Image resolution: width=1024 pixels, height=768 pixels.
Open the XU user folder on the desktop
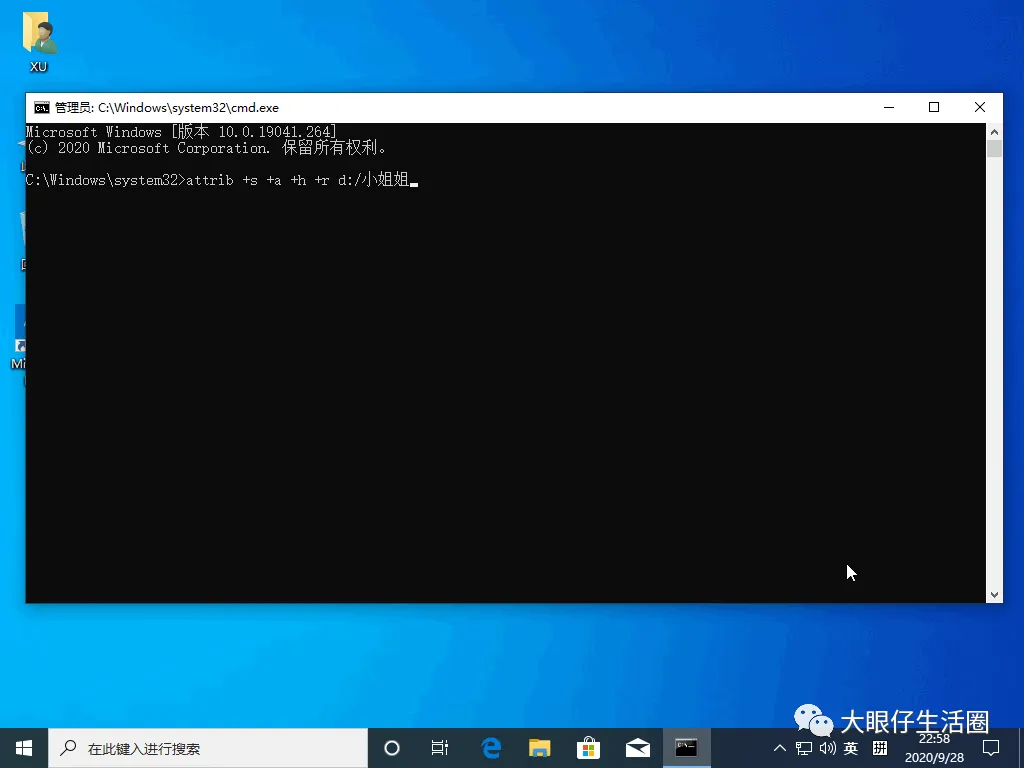[38, 35]
